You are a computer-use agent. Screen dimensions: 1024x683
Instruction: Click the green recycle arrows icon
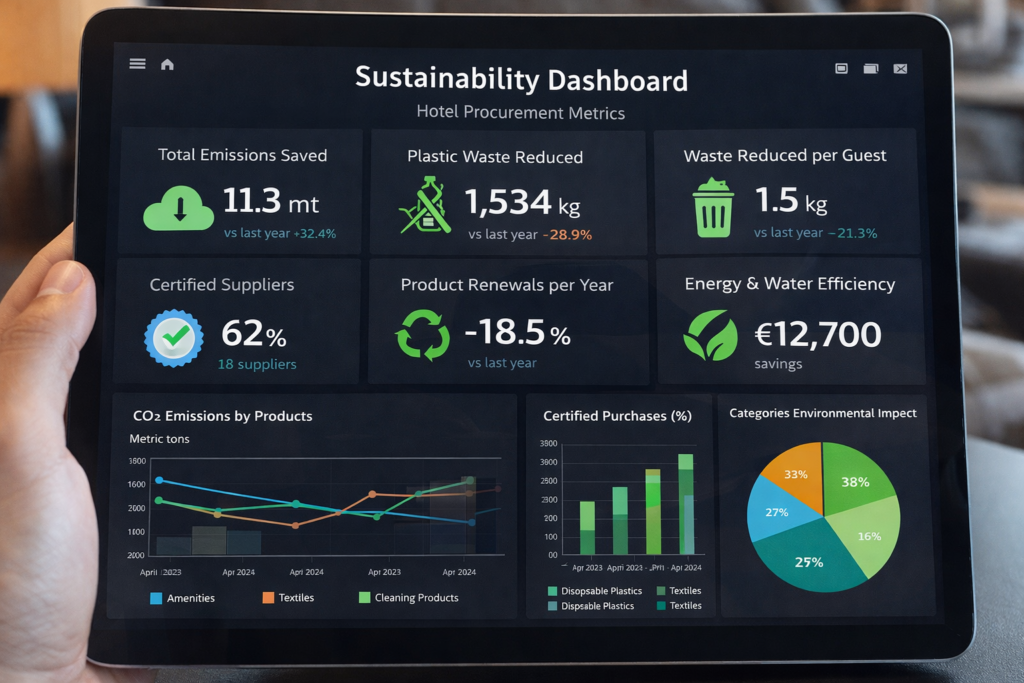point(424,333)
